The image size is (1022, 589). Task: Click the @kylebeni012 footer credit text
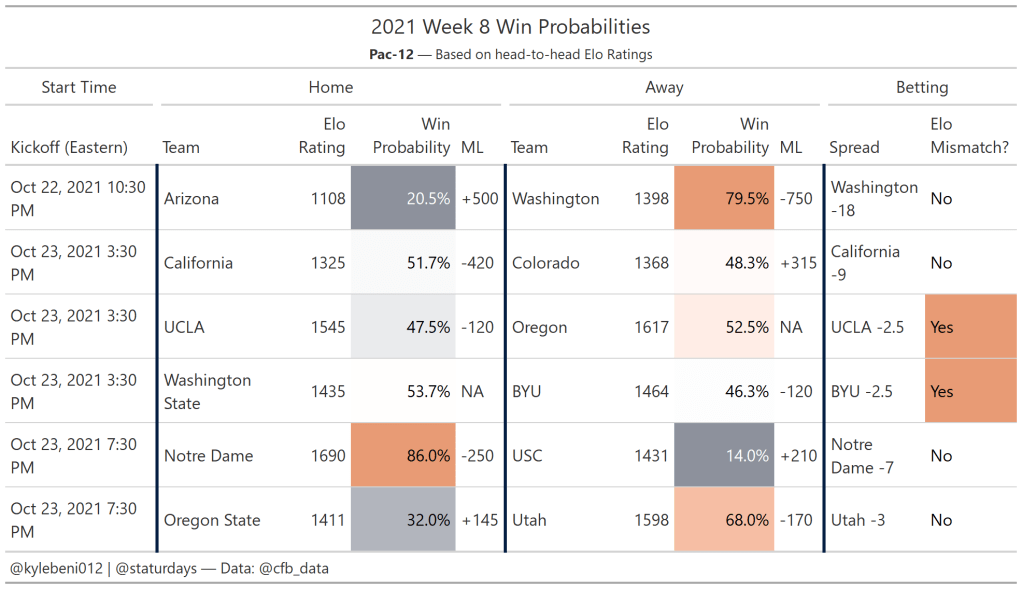[59, 568]
